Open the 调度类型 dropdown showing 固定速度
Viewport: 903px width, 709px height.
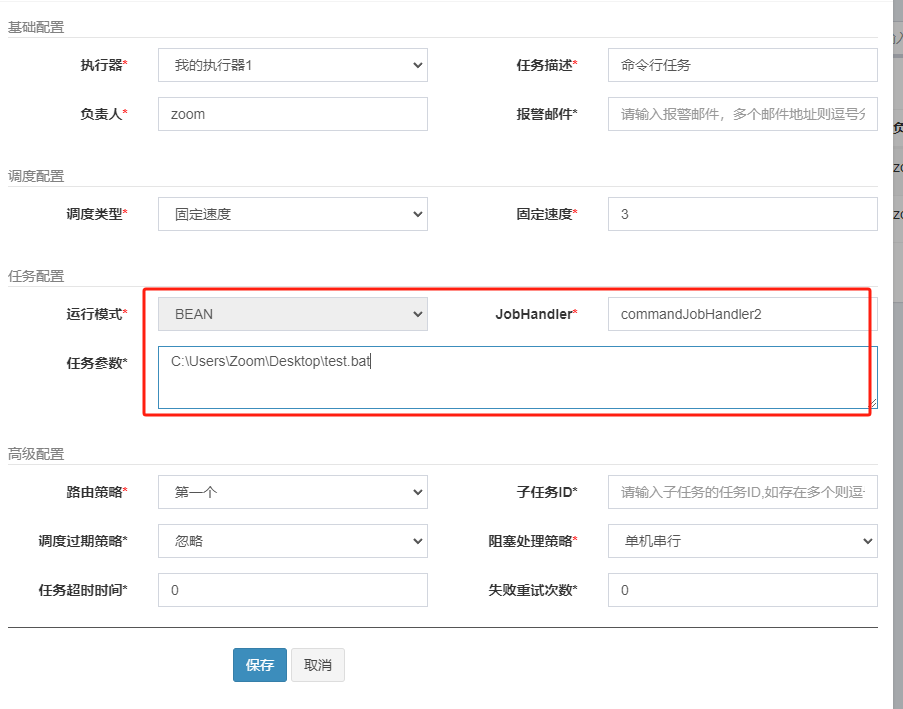pos(293,214)
